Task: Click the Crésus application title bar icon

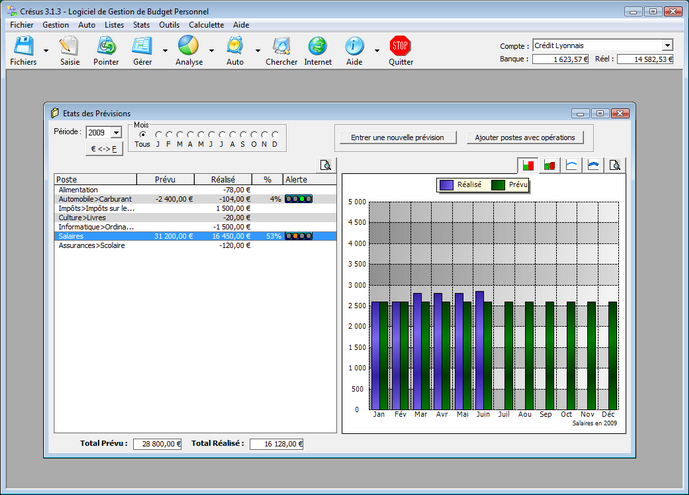Action: coord(12,11)
